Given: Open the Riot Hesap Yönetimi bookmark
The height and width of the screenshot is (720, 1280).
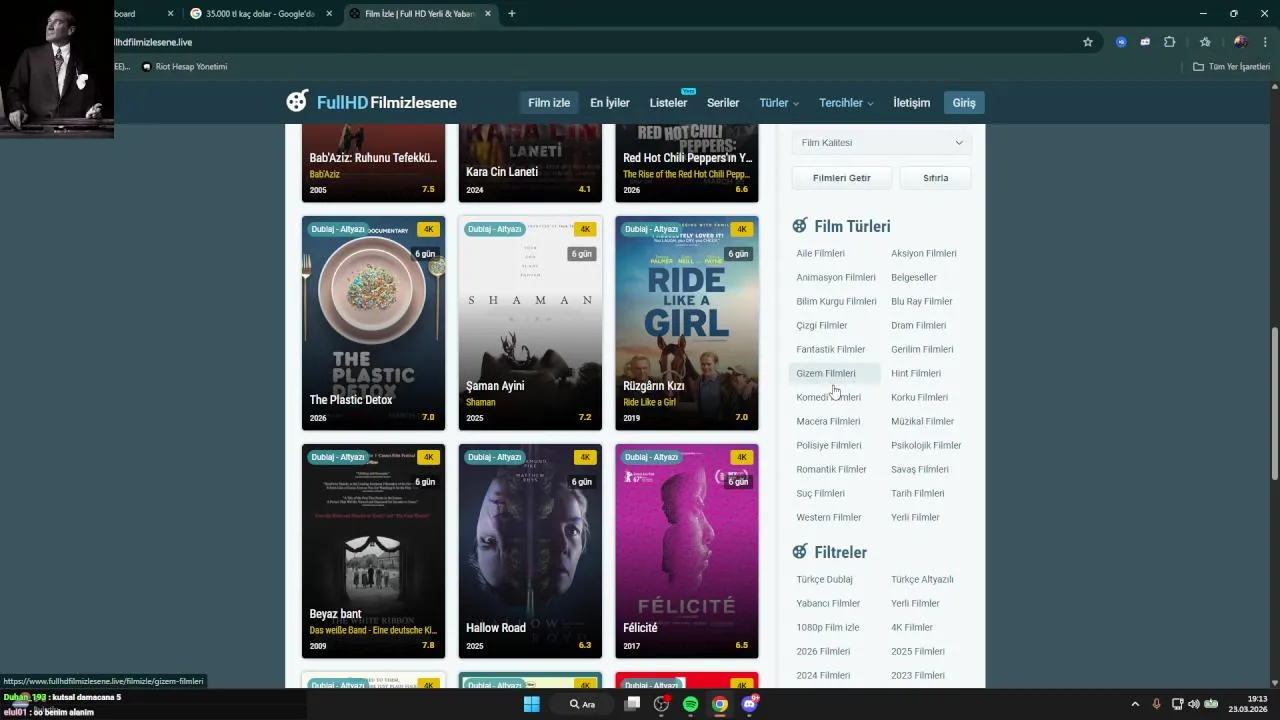Looking at the screenshot, I should (x=185, y=67).
